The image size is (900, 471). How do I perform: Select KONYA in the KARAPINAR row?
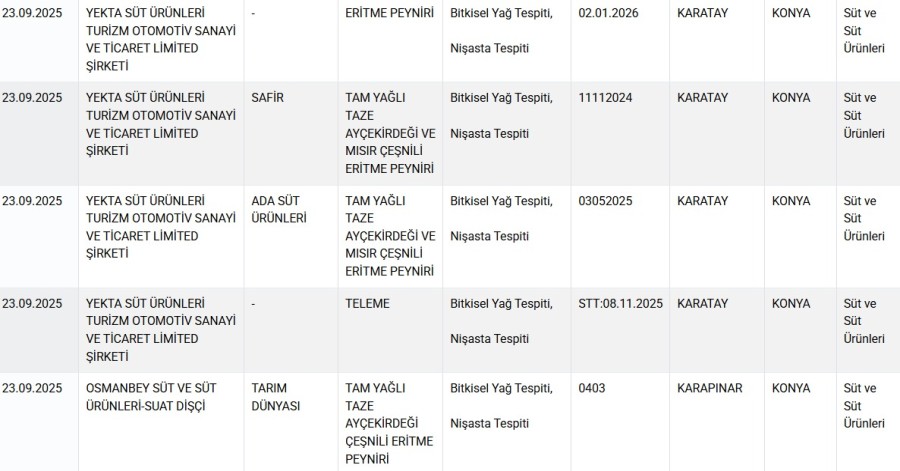(x=791, y=388)
